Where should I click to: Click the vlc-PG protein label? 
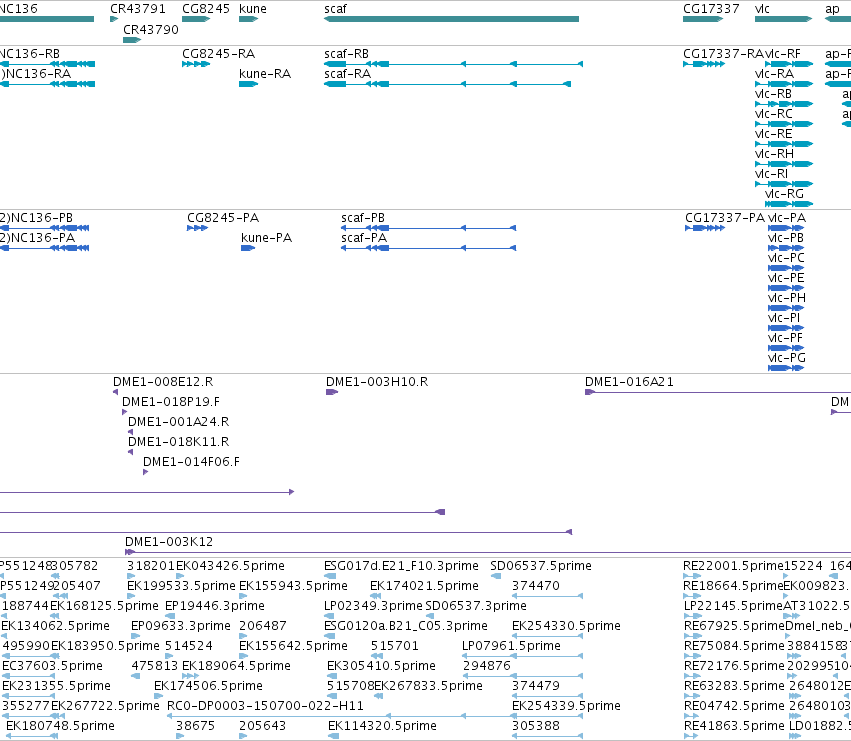click(x=787, y=359)
